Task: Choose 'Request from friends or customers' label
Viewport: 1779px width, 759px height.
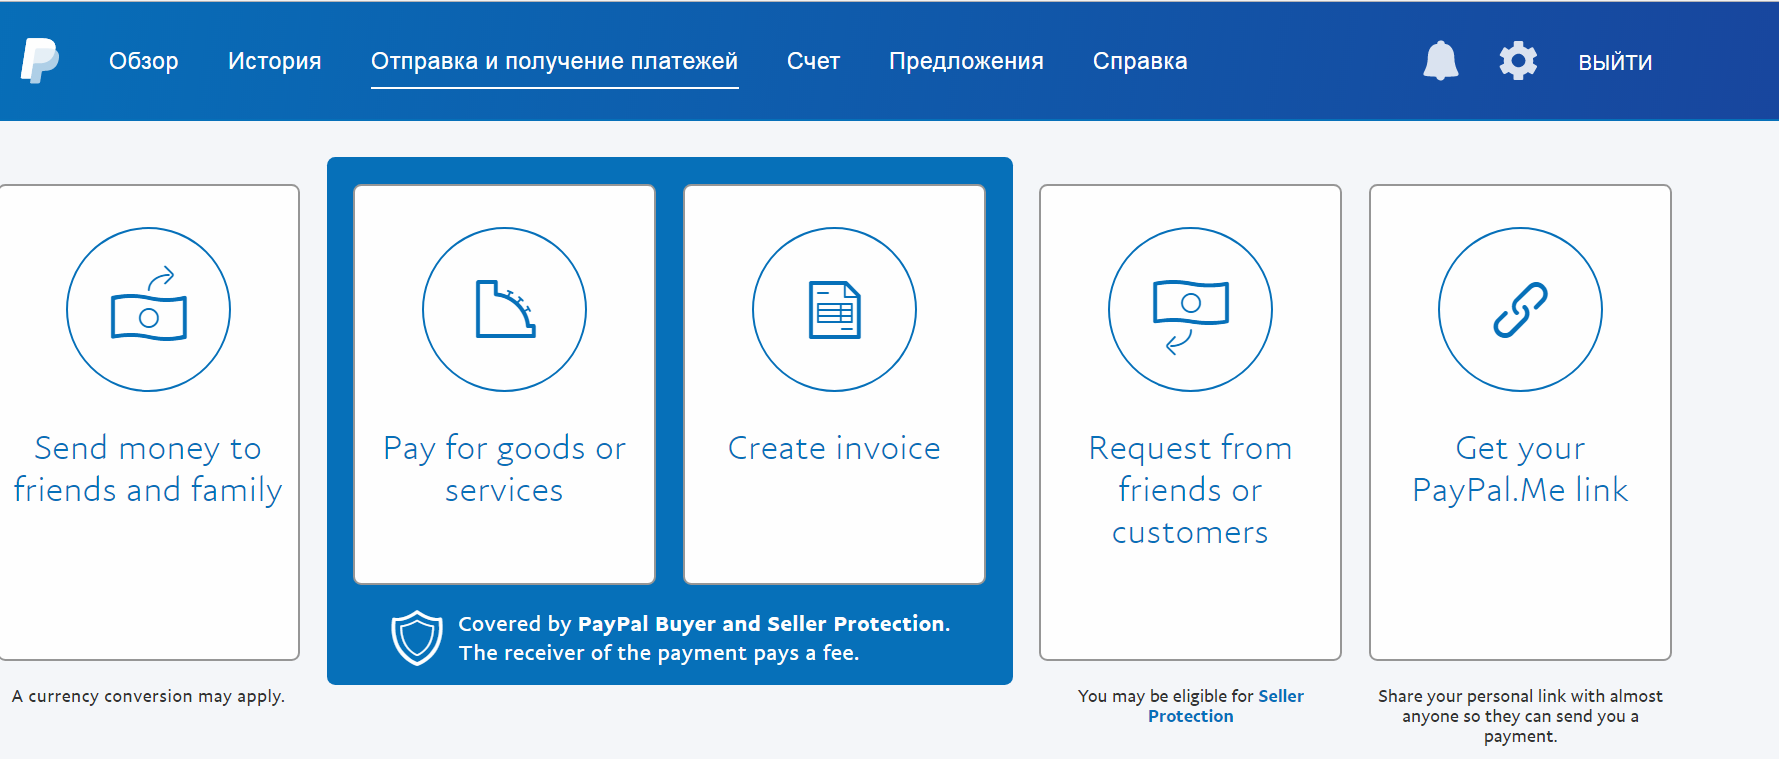Action: point(1190,490)
